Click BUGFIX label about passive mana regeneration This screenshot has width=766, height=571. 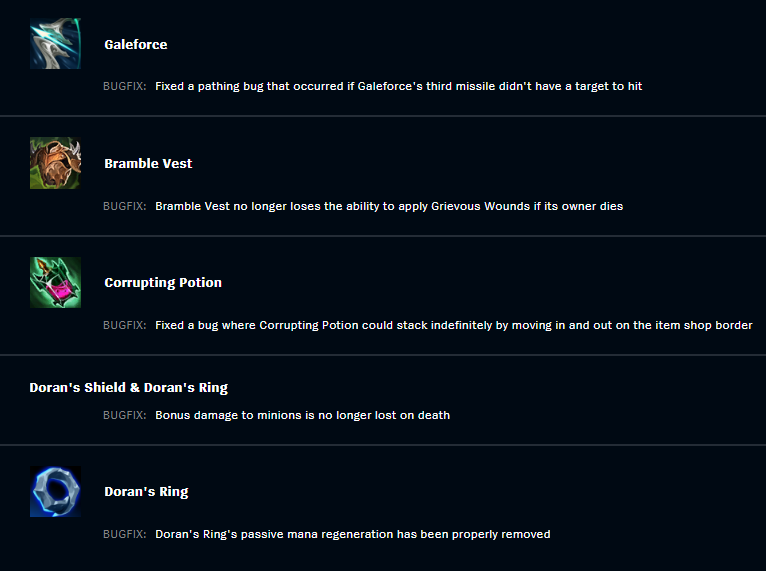click(x=125, y=534)
